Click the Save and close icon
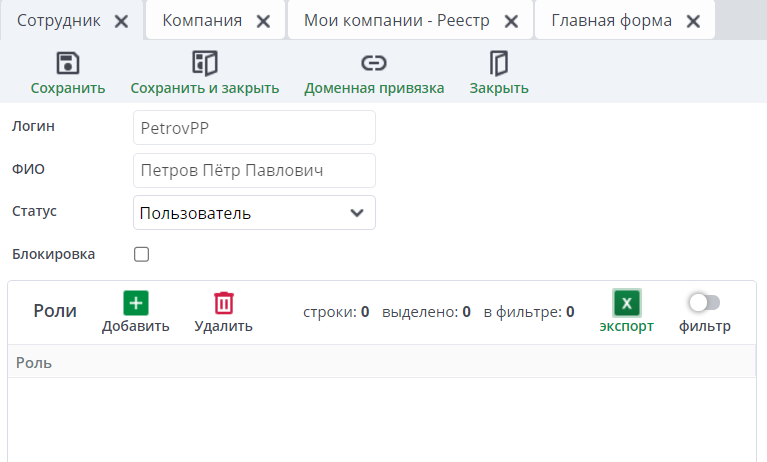Viewport: 767px width, 462px height. coord(204,64)
